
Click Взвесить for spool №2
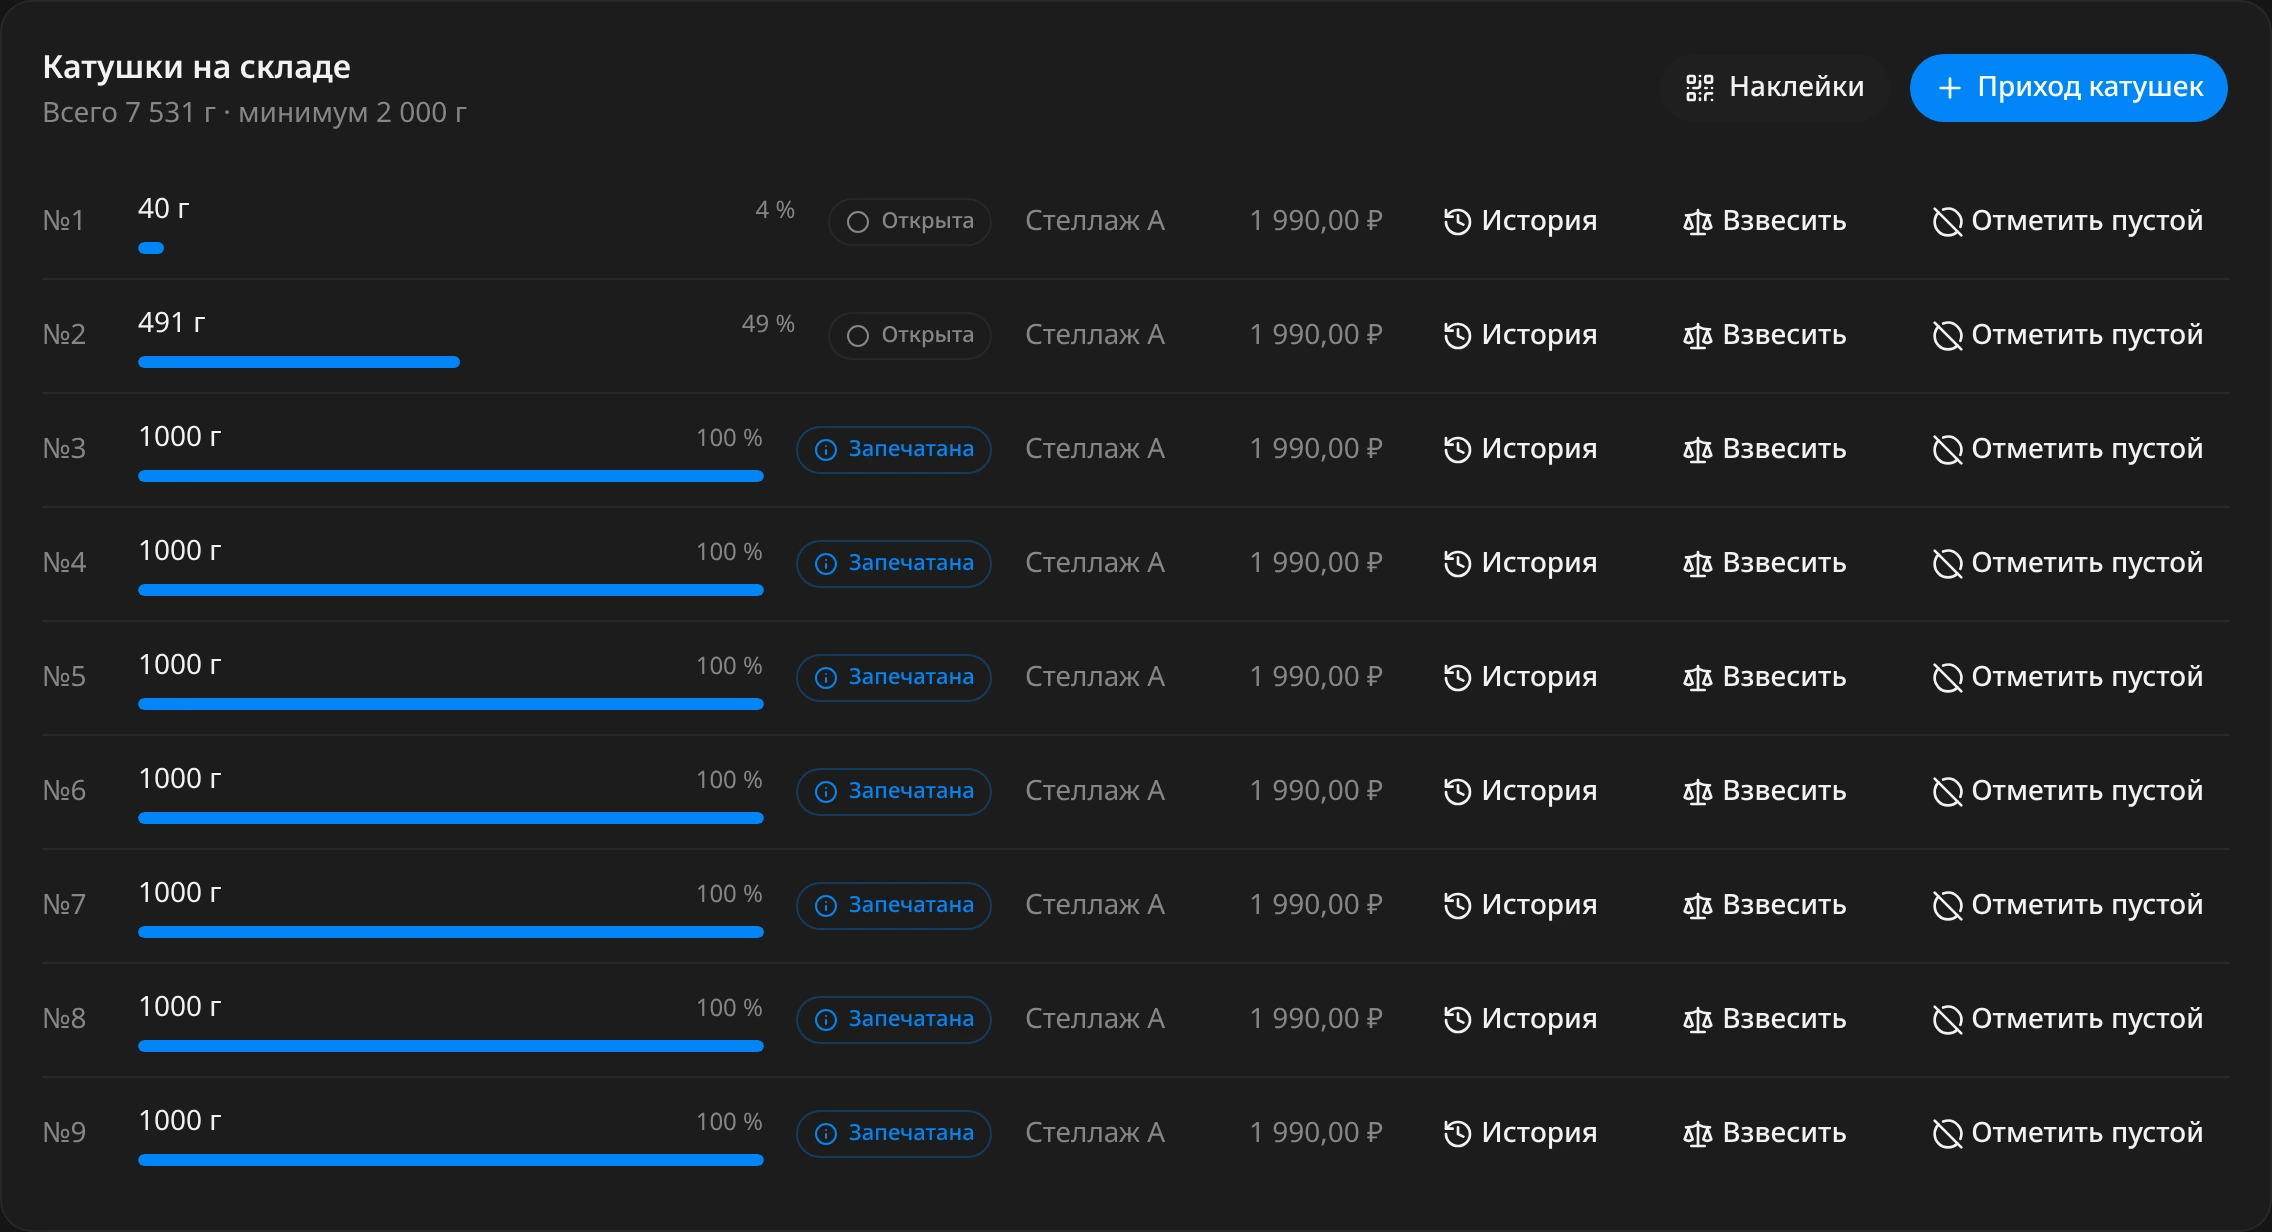click(1764, 335)
